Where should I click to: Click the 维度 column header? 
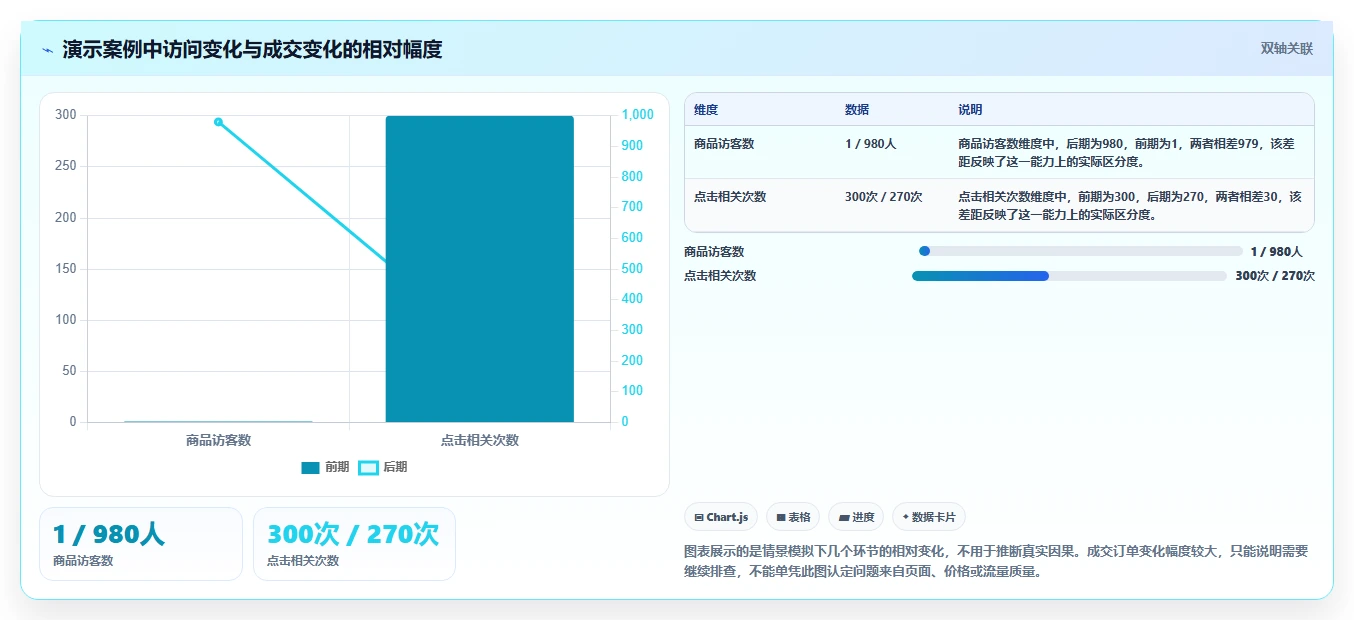point(706,110)
